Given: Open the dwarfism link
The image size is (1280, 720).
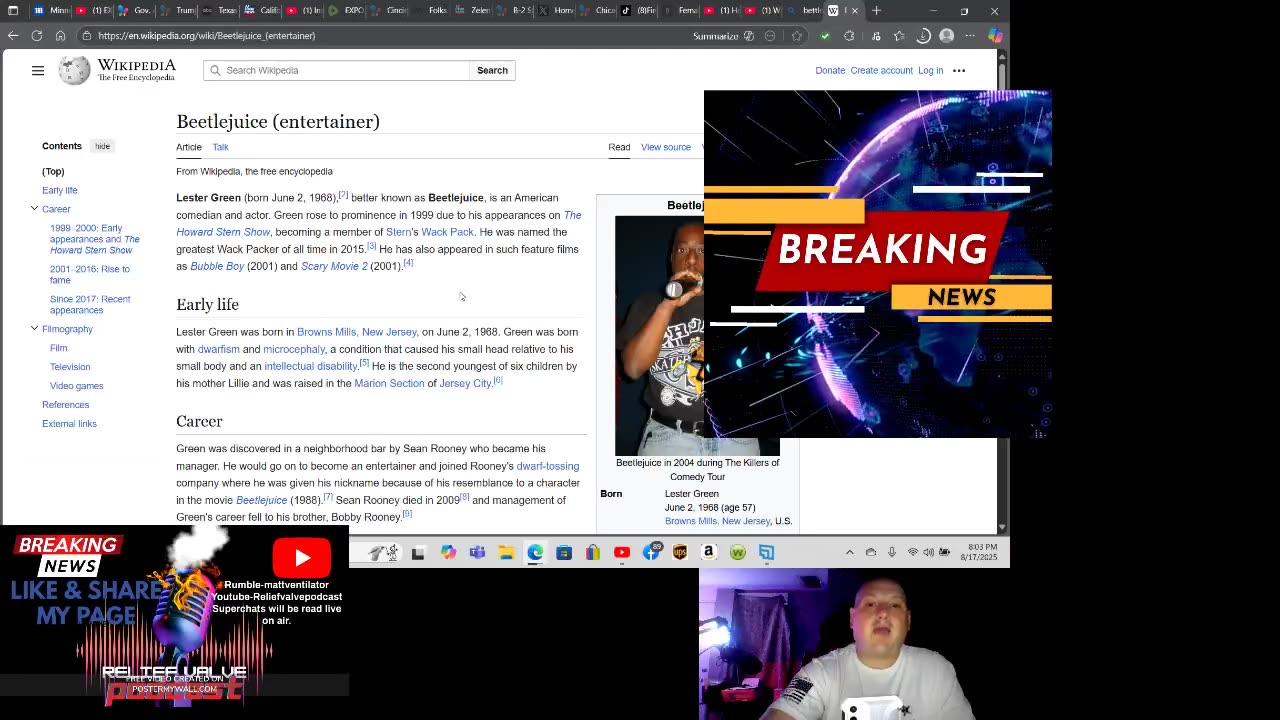Looking at the screenshot, I should 218,349.
